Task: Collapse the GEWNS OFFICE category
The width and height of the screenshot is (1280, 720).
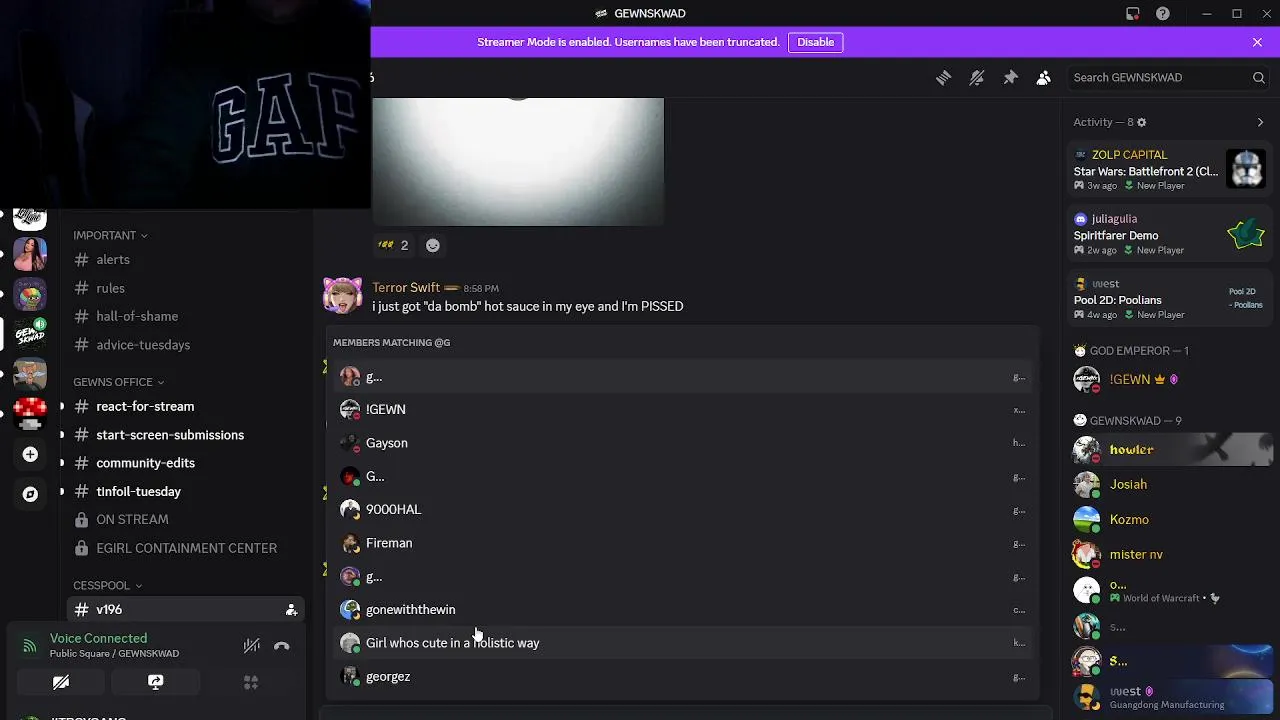Action: coord(118,382)
